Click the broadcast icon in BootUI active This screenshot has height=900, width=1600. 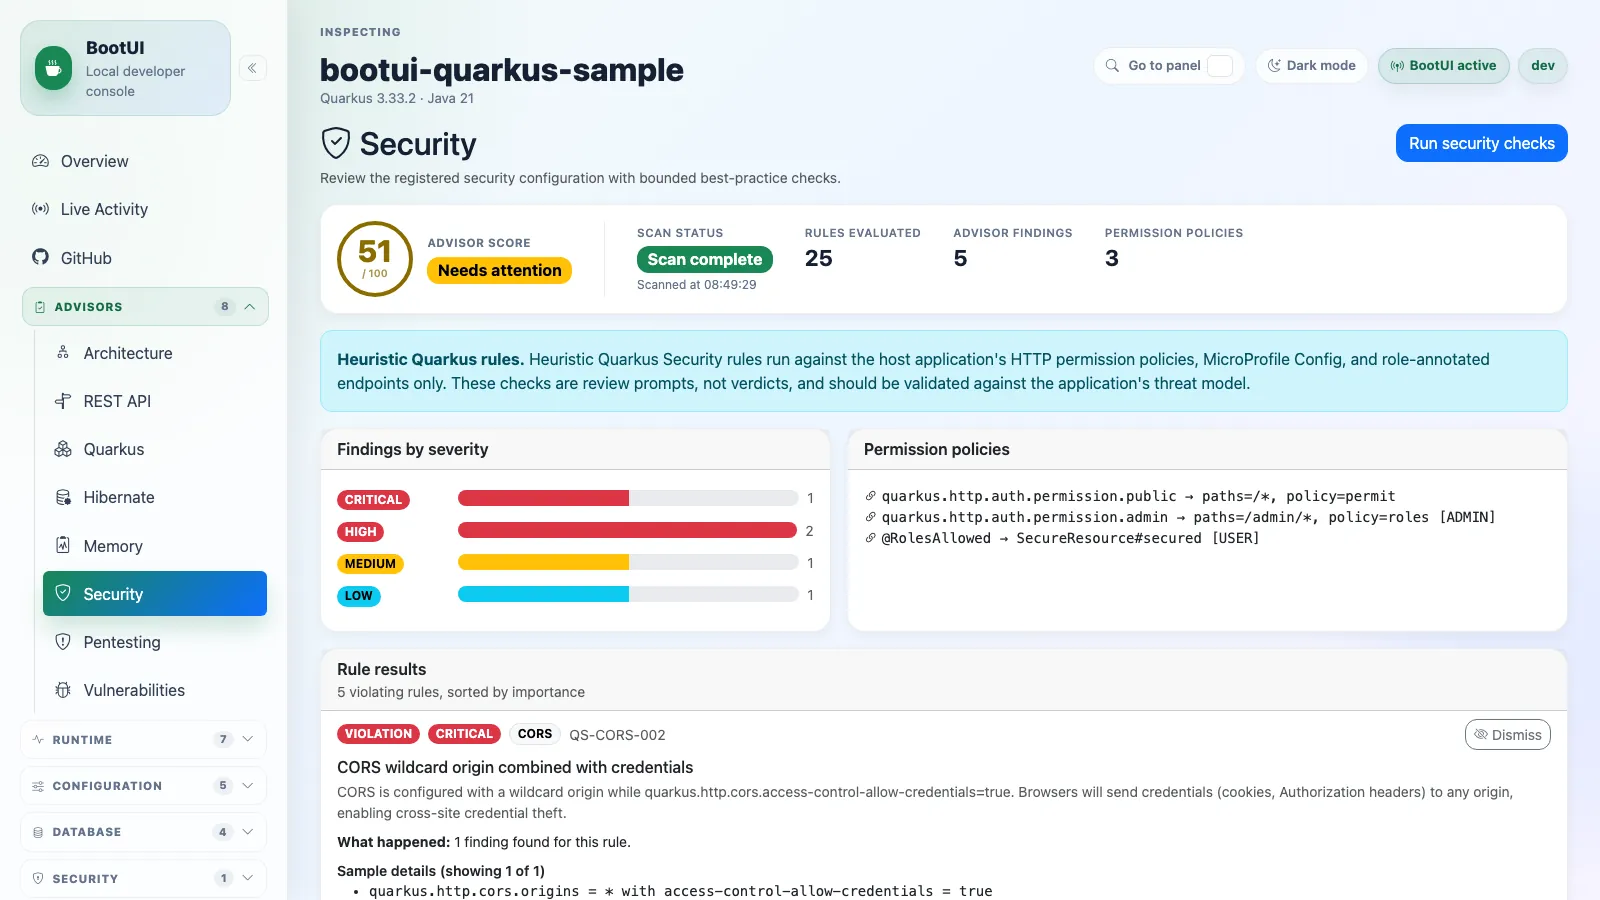pos(1397,66)
